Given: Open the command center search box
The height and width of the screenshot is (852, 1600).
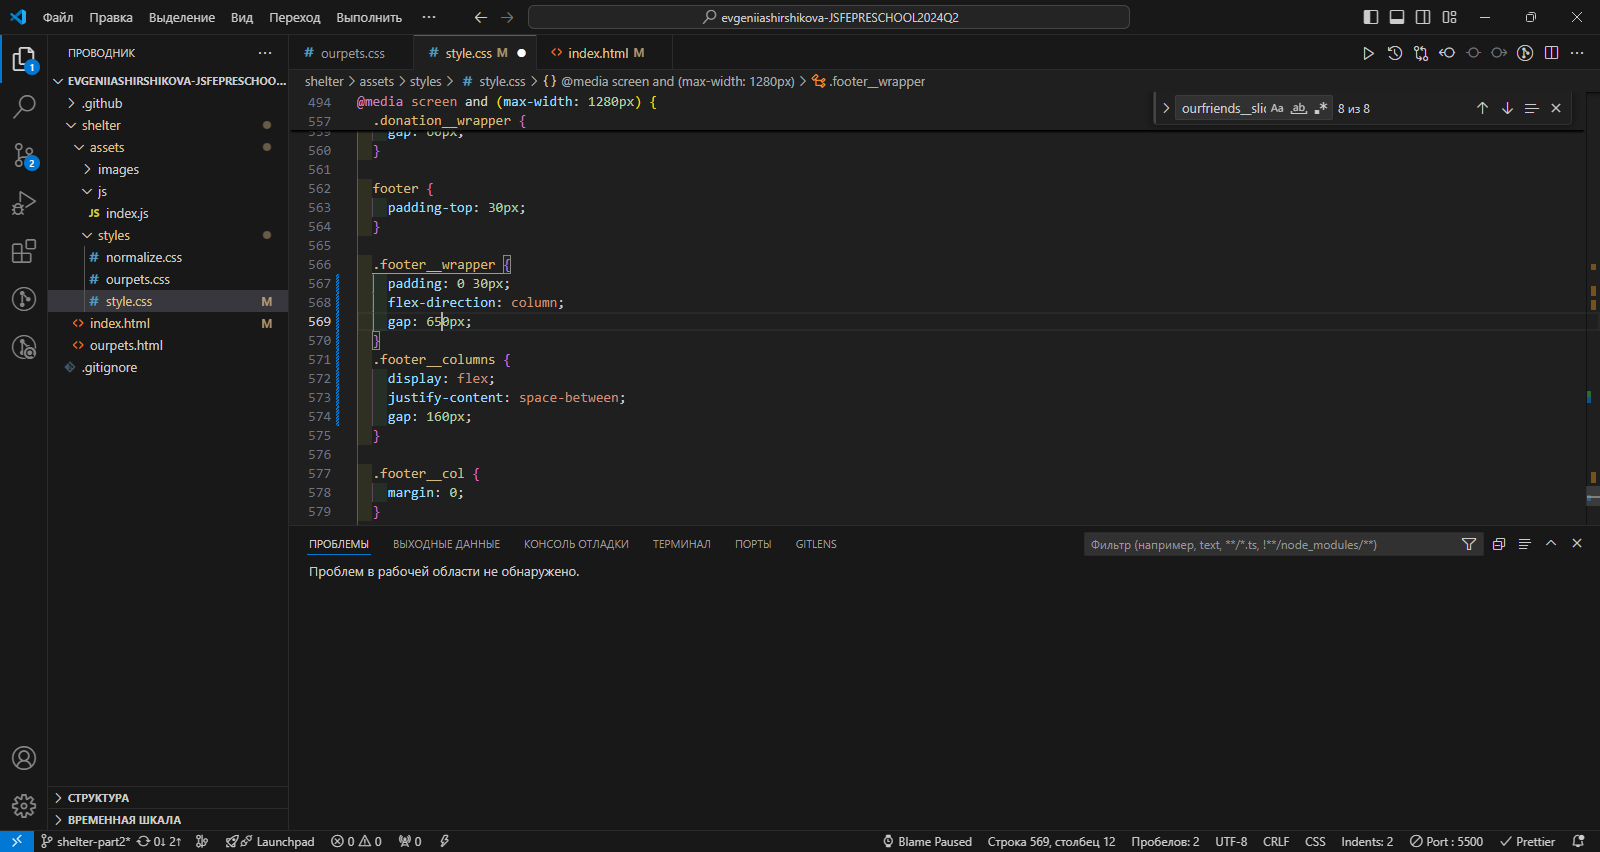Looking at the screenshot, I should coord(829,17).
